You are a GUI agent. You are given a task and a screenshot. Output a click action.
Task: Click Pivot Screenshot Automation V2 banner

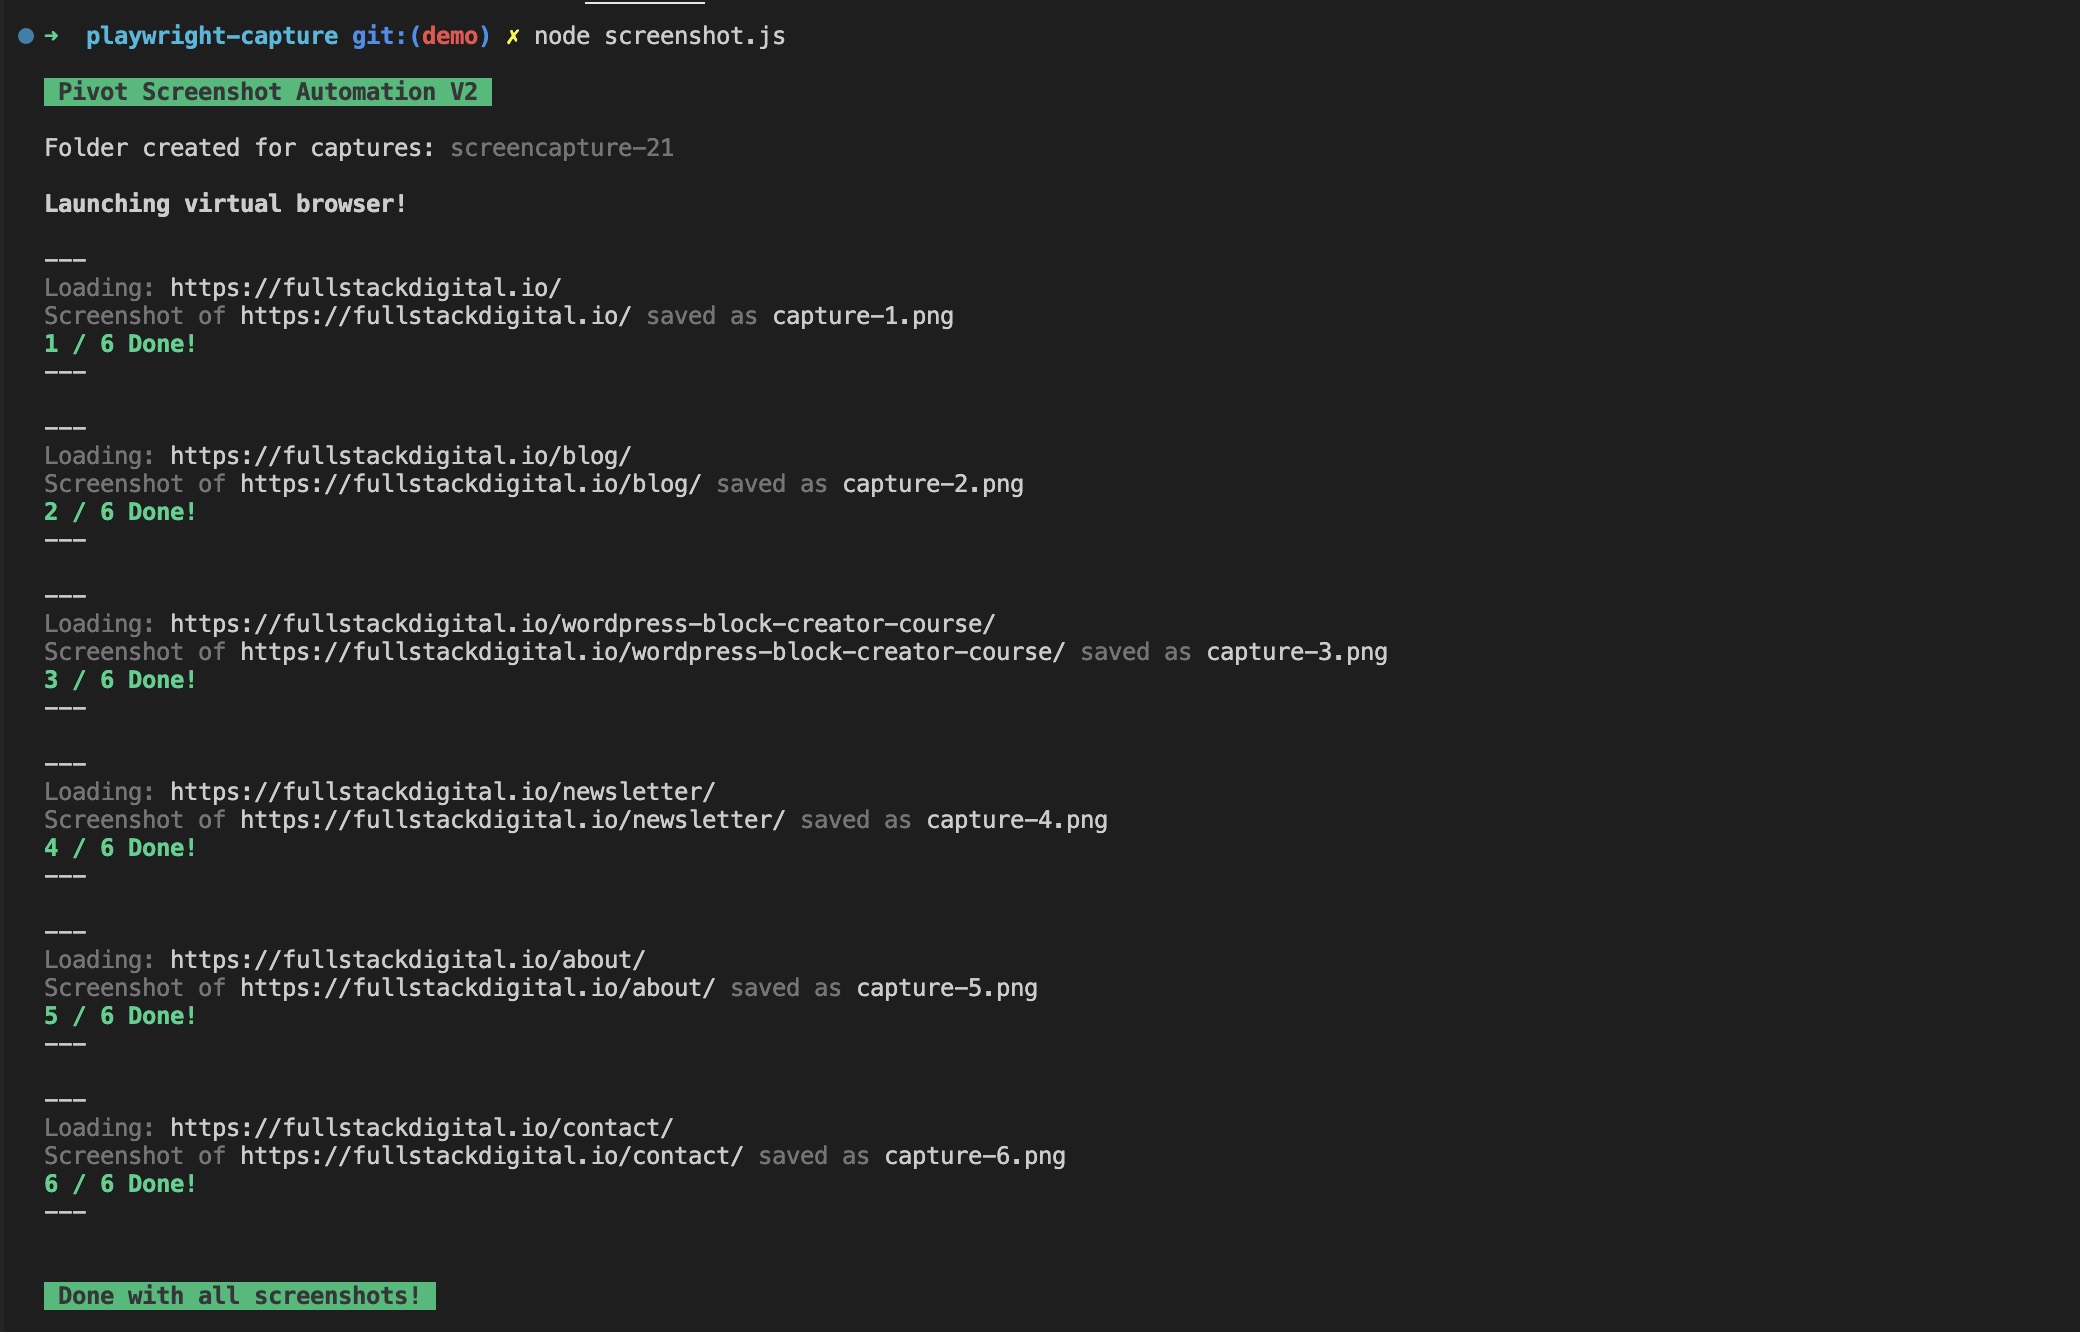[267, 92]
